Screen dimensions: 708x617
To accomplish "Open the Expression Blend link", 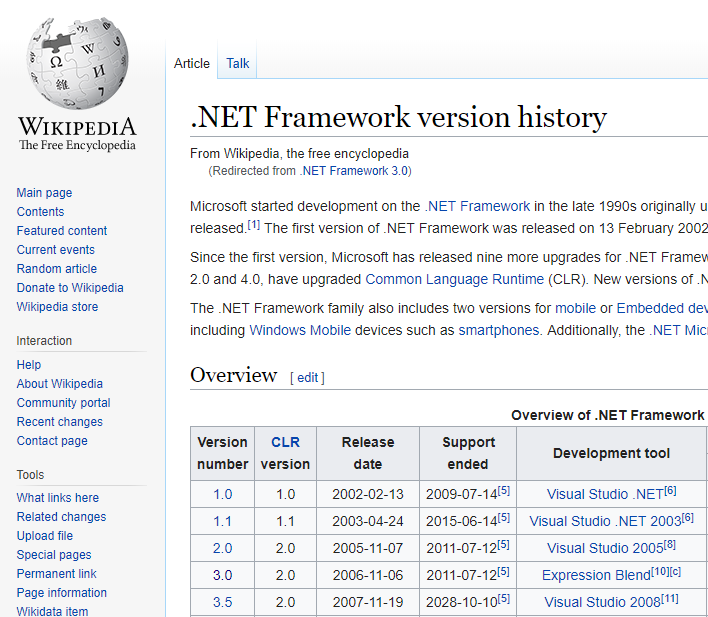I will tap(596, 575).
